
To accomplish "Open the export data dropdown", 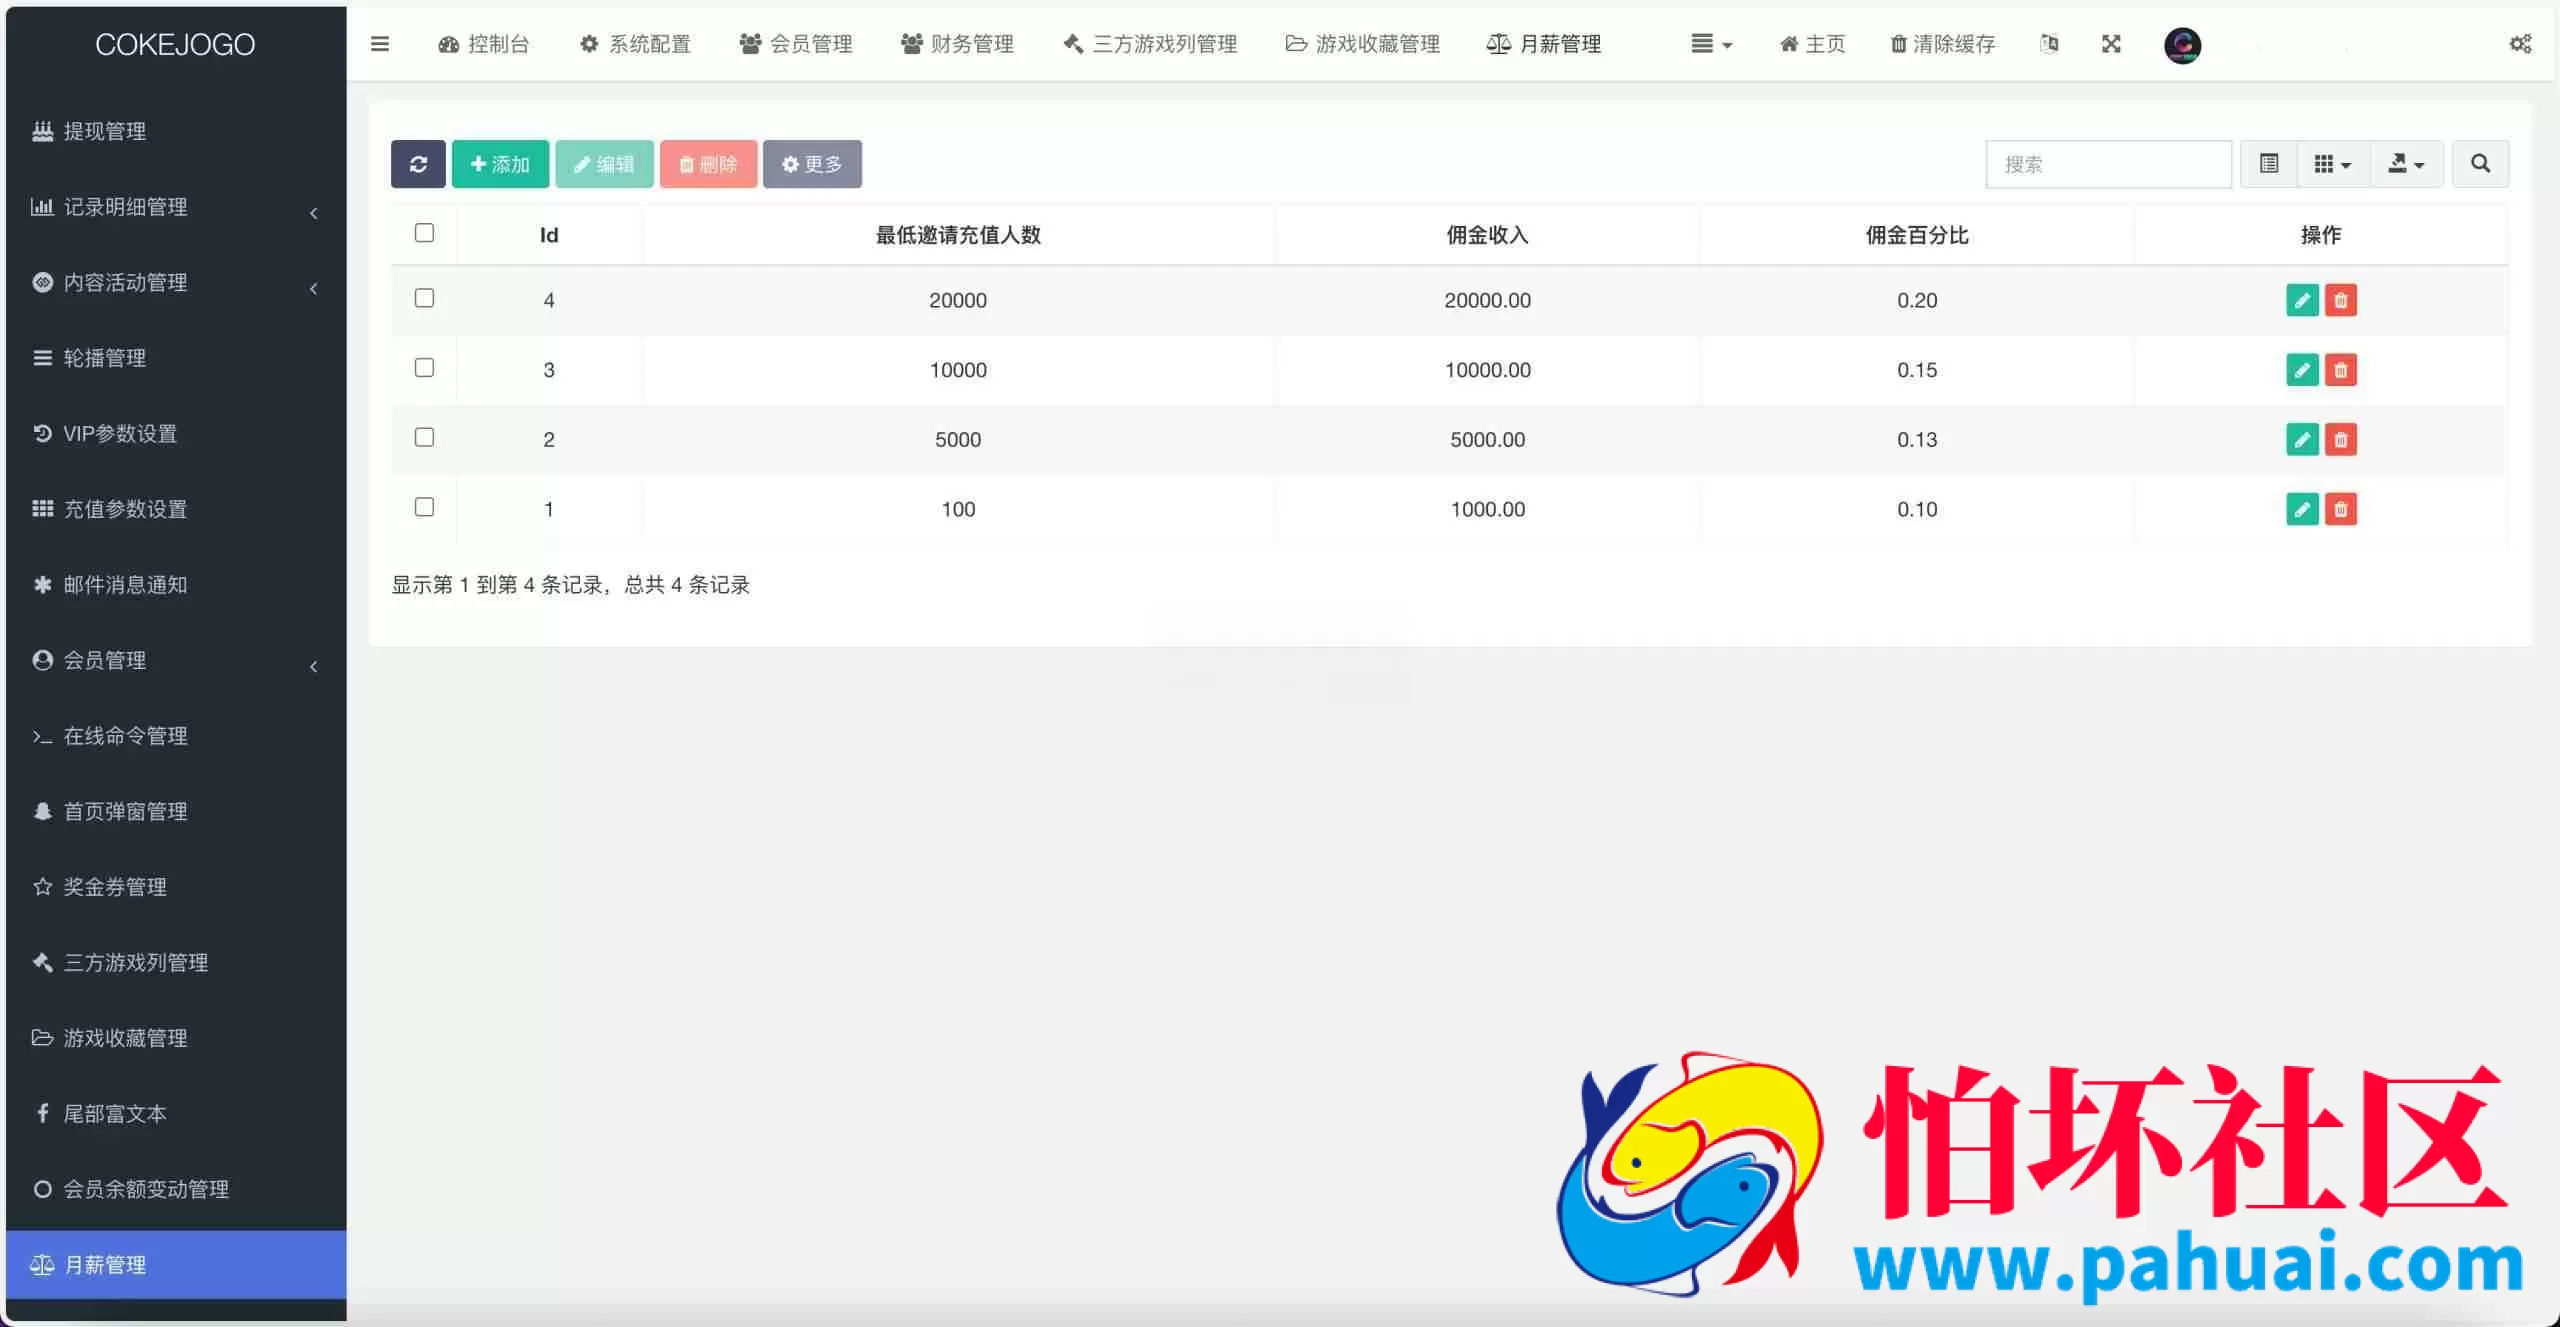I will 2407,164.
